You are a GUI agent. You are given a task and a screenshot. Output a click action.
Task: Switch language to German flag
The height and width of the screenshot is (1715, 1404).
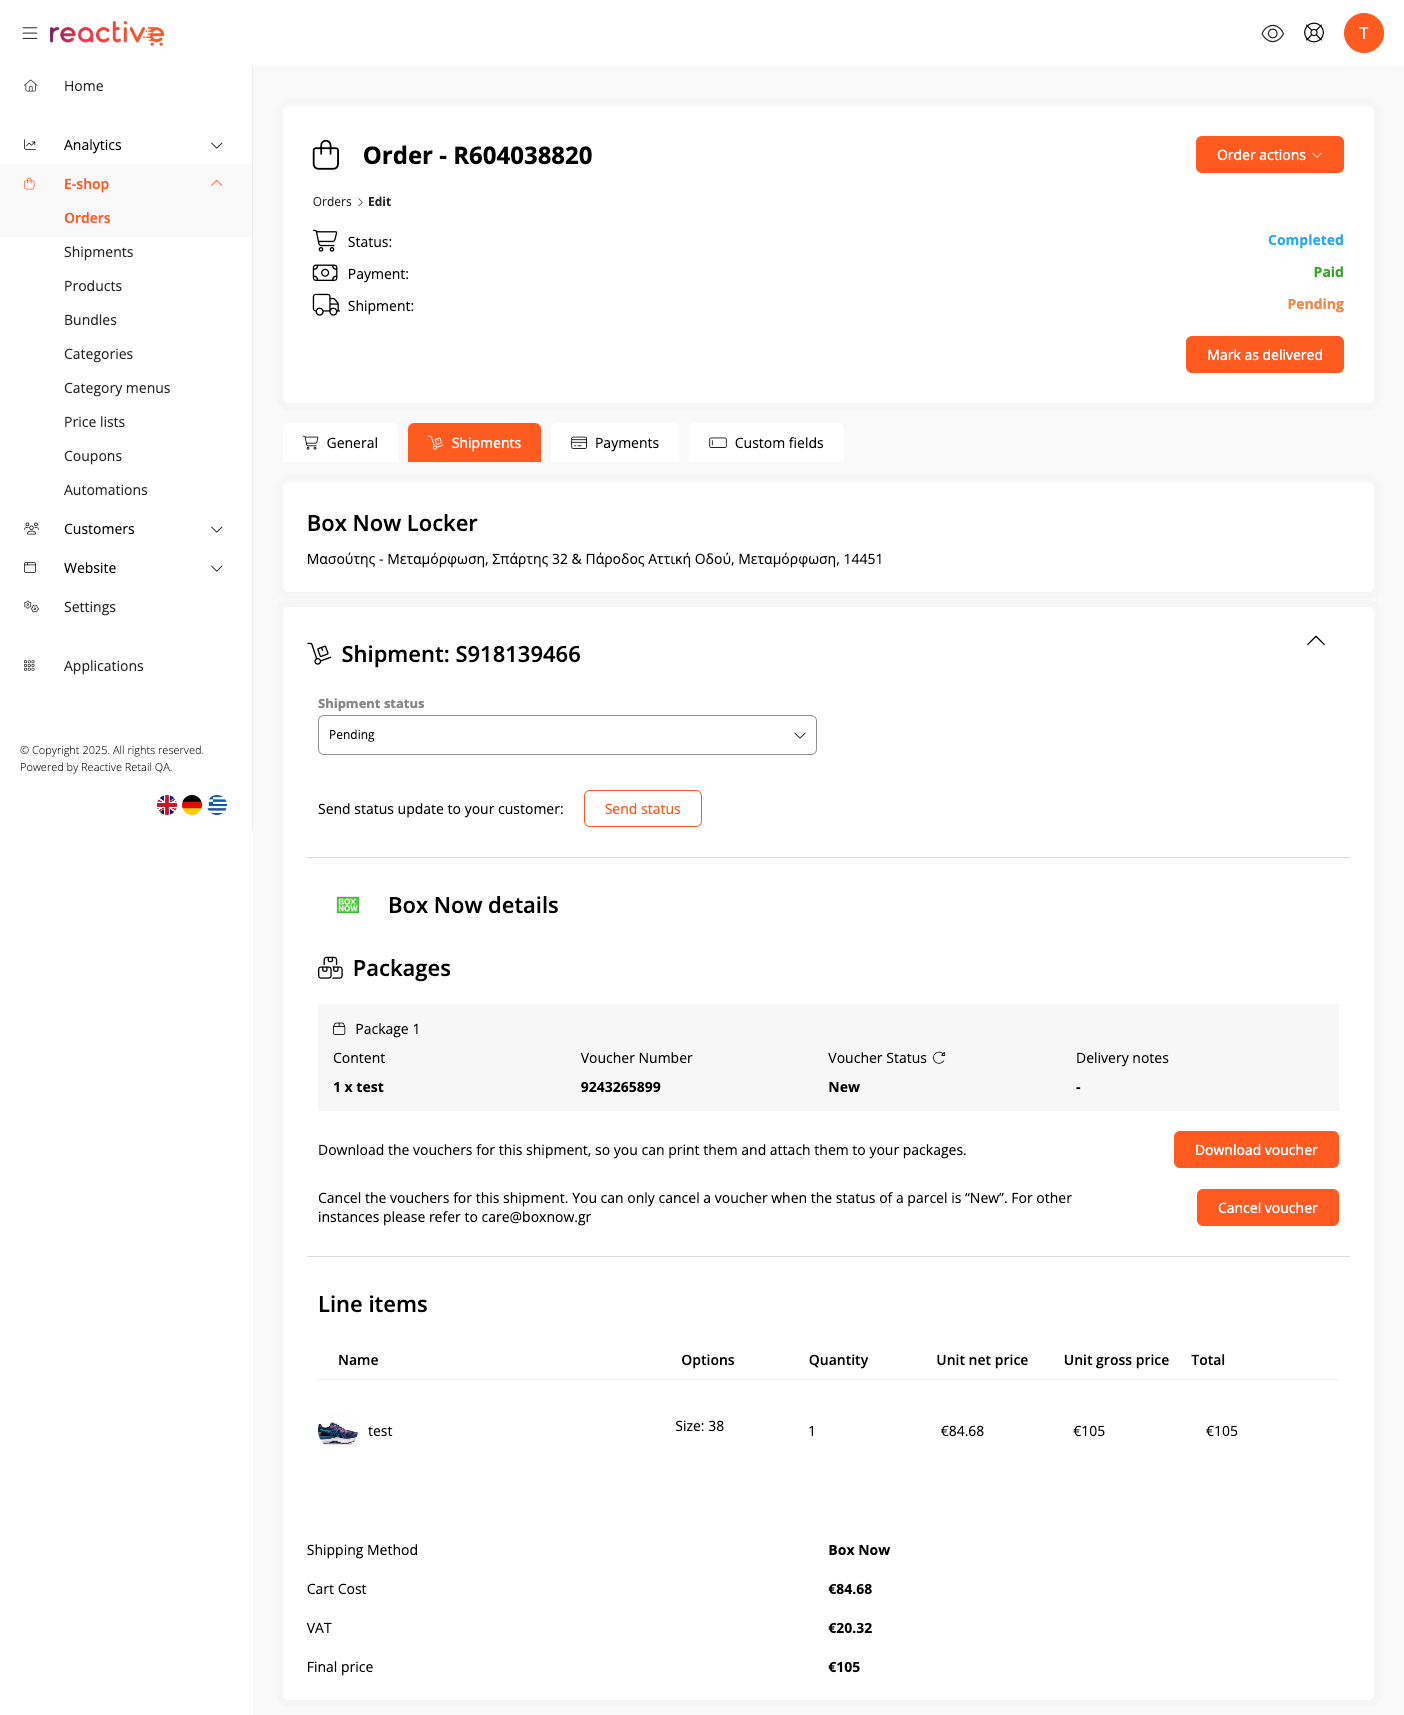coord(192,805)
